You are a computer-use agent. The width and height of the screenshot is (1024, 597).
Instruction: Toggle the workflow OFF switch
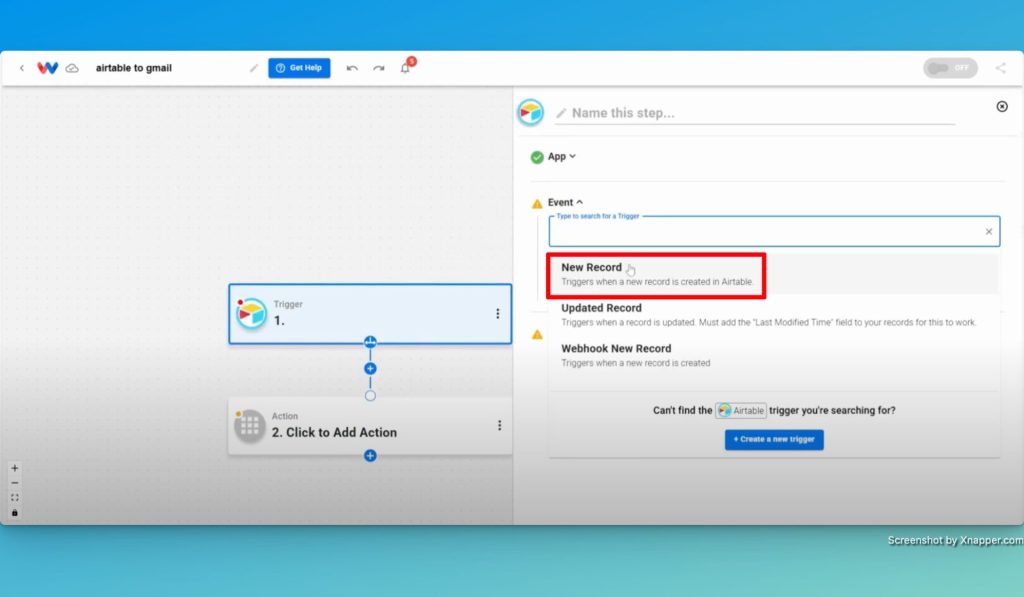pyautogui.click(x=950, y=68)
